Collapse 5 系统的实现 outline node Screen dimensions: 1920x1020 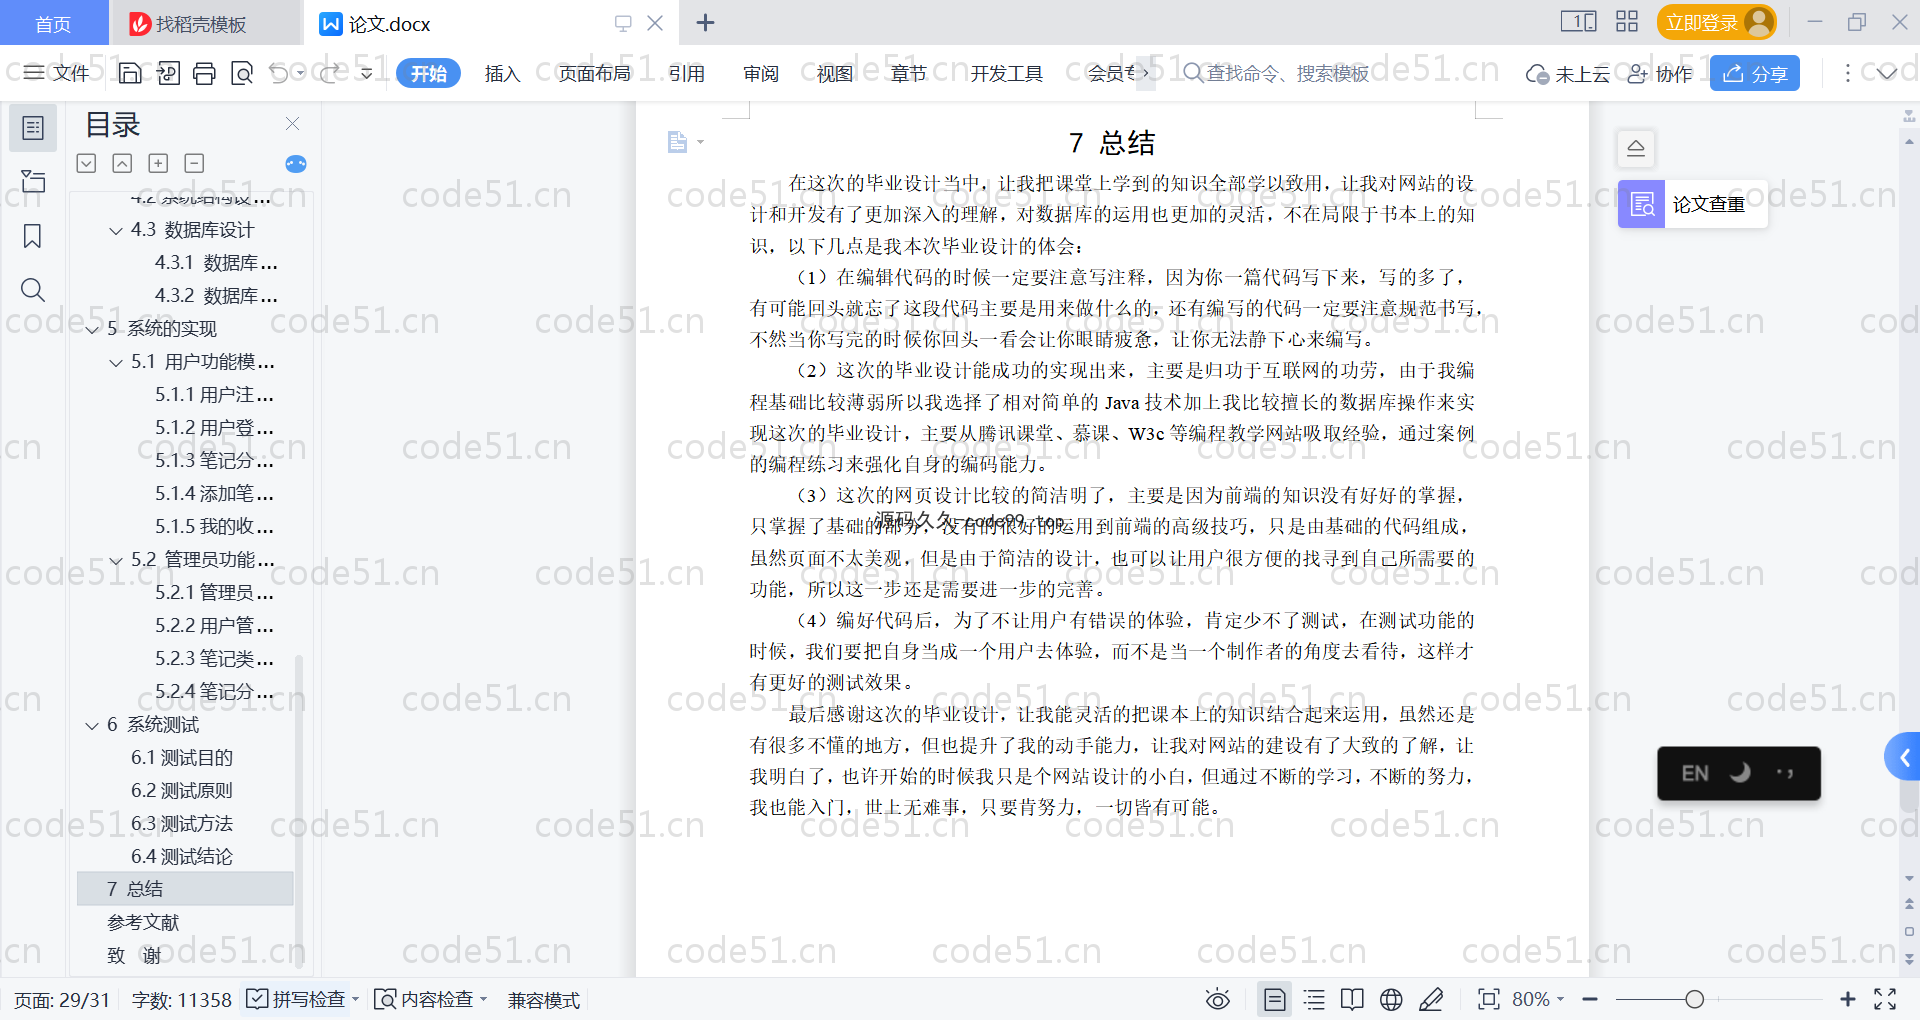92,330
